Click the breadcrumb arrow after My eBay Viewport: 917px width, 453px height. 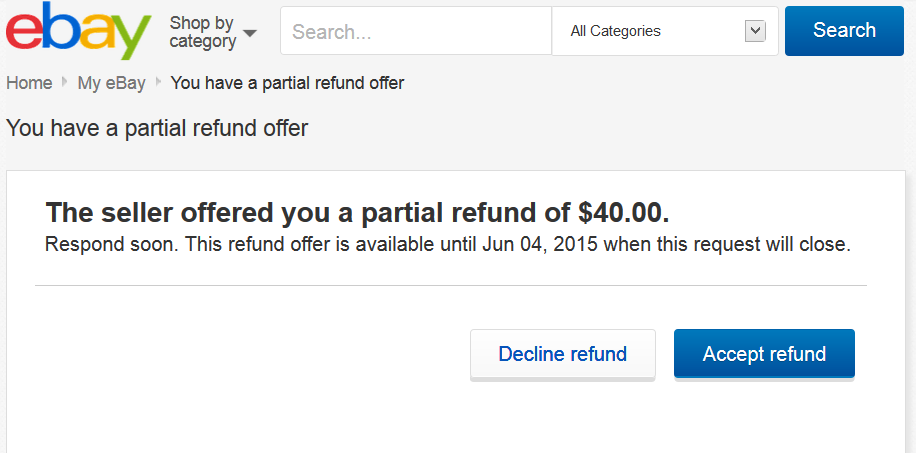158,82
